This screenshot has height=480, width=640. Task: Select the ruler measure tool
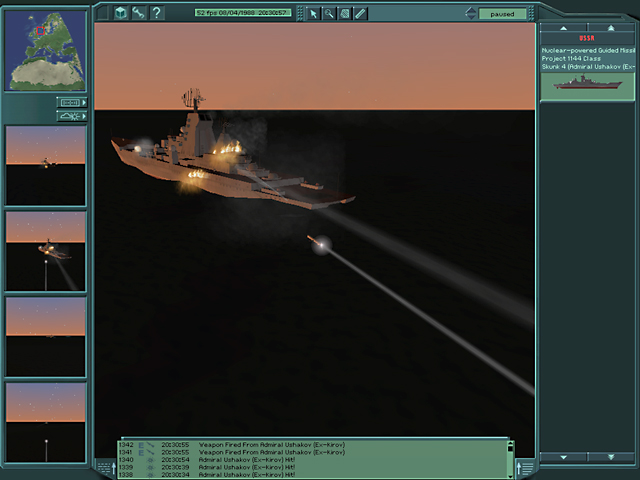tap(360, 14)
